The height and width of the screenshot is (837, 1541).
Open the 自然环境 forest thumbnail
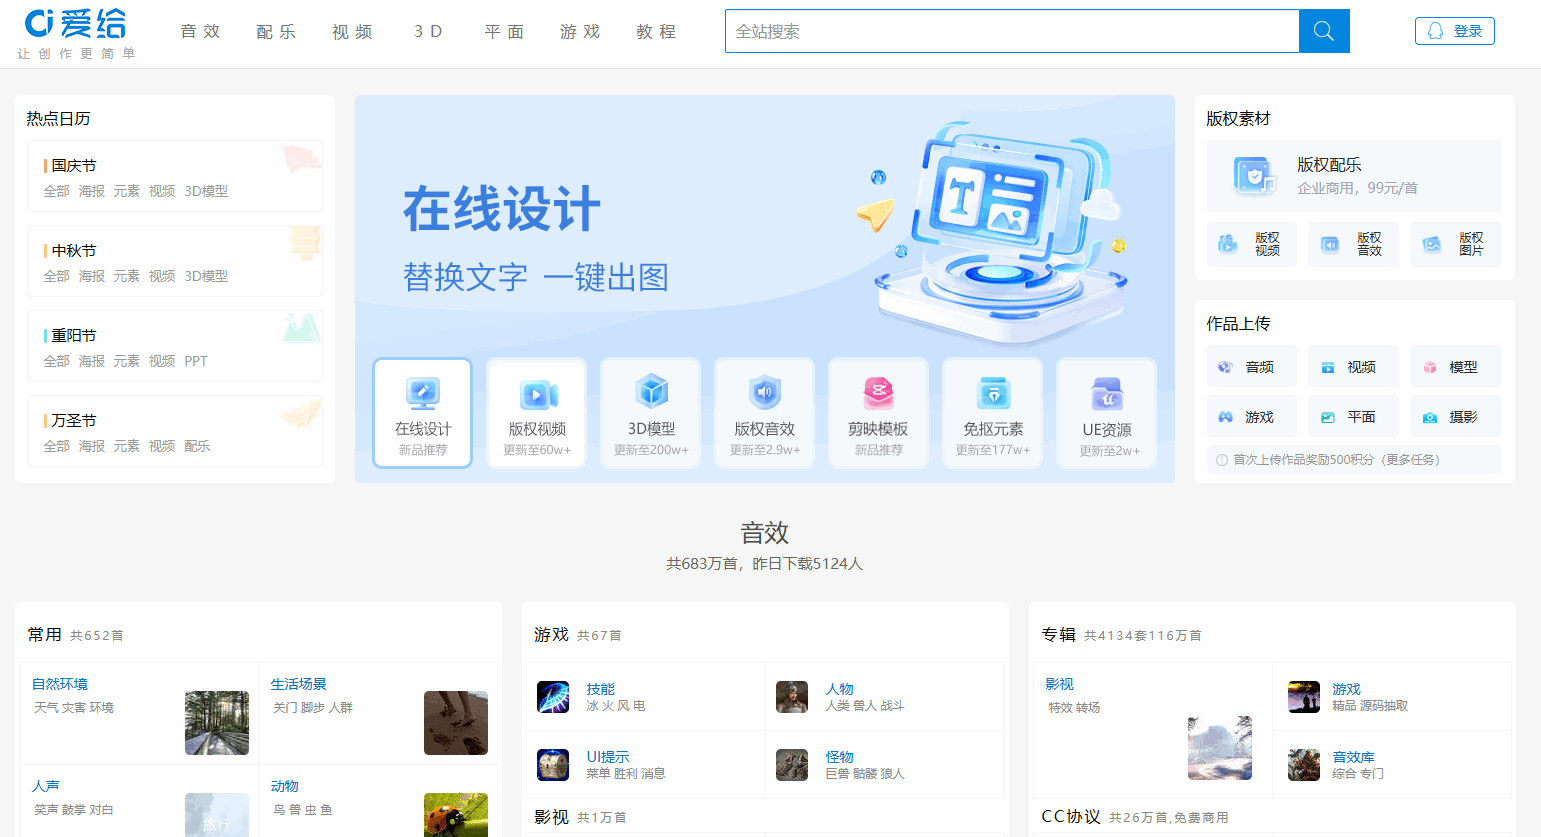[x=217, y=722]
